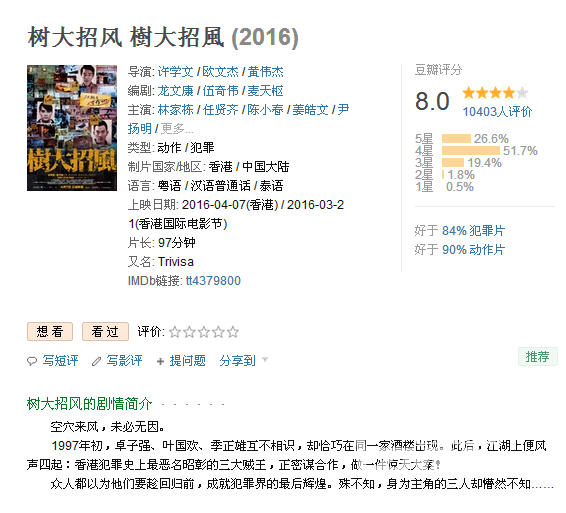Mark the movie as 想看

coord(50,331)
